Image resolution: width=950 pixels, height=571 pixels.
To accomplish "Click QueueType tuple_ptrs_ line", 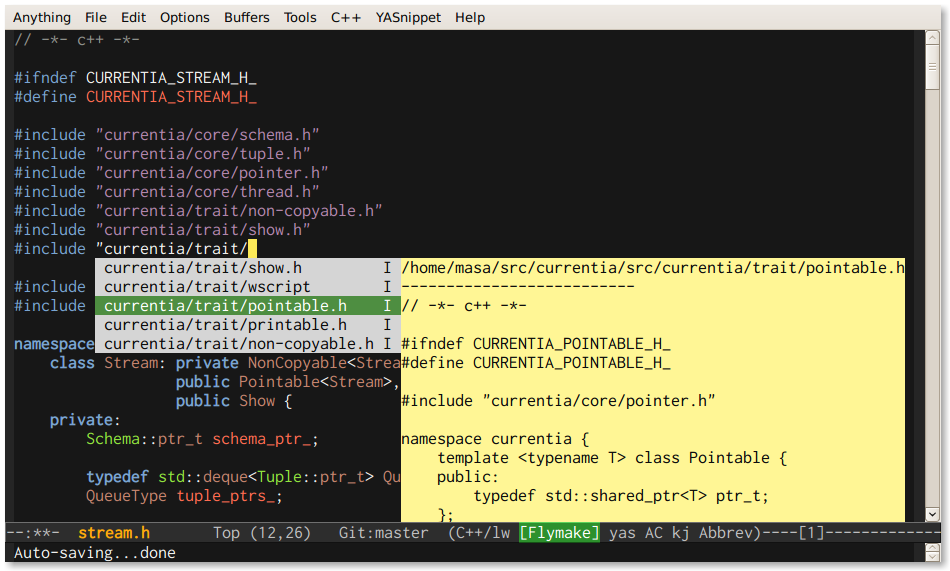I will pyautogui.click(x=184, y=496).
